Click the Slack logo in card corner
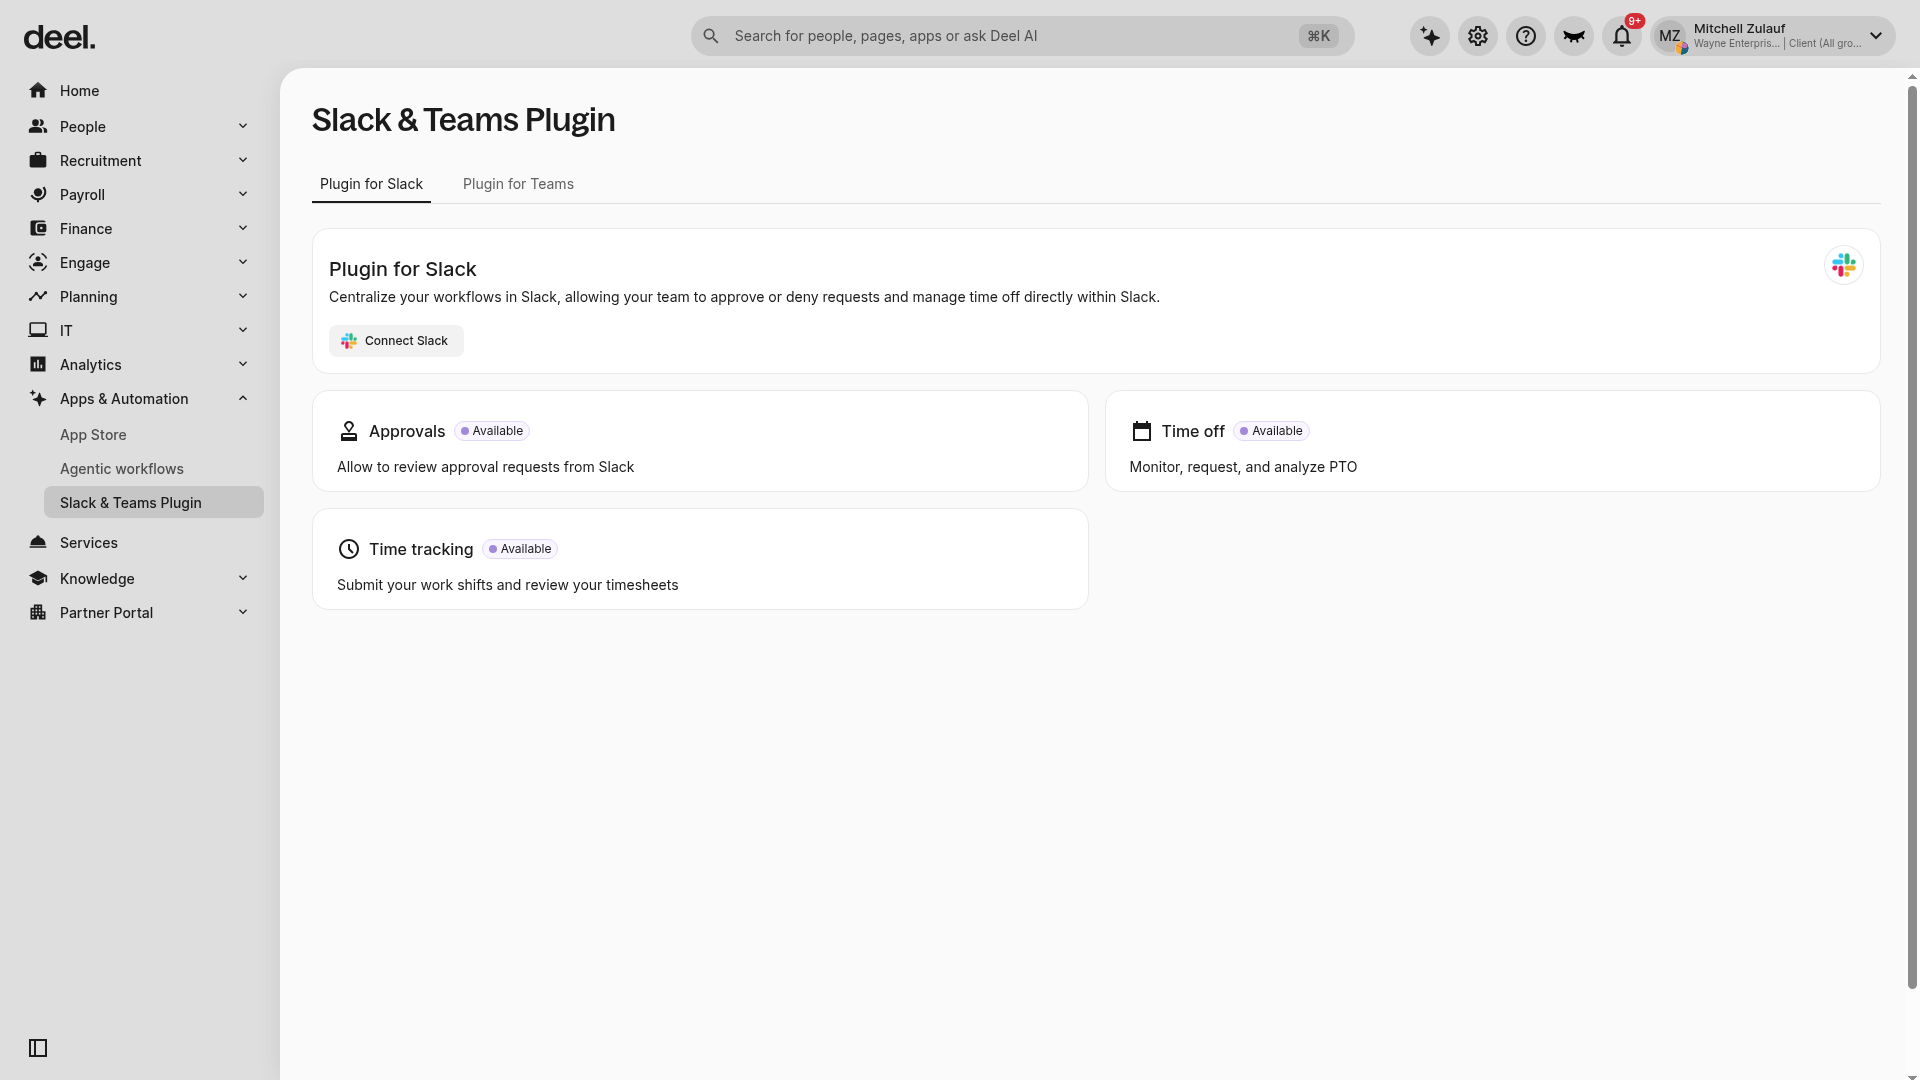 pos(1844,265)
